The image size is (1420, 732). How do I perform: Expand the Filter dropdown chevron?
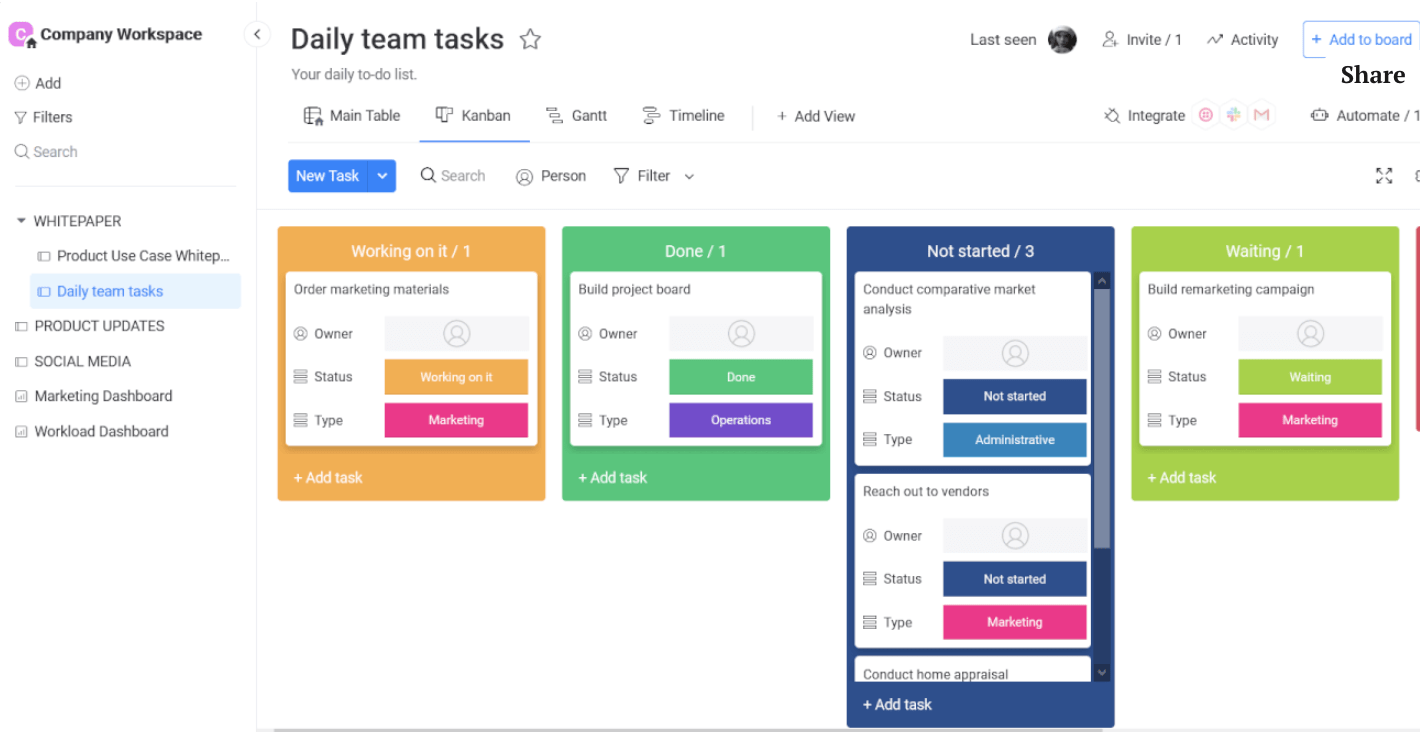point(689,177)
